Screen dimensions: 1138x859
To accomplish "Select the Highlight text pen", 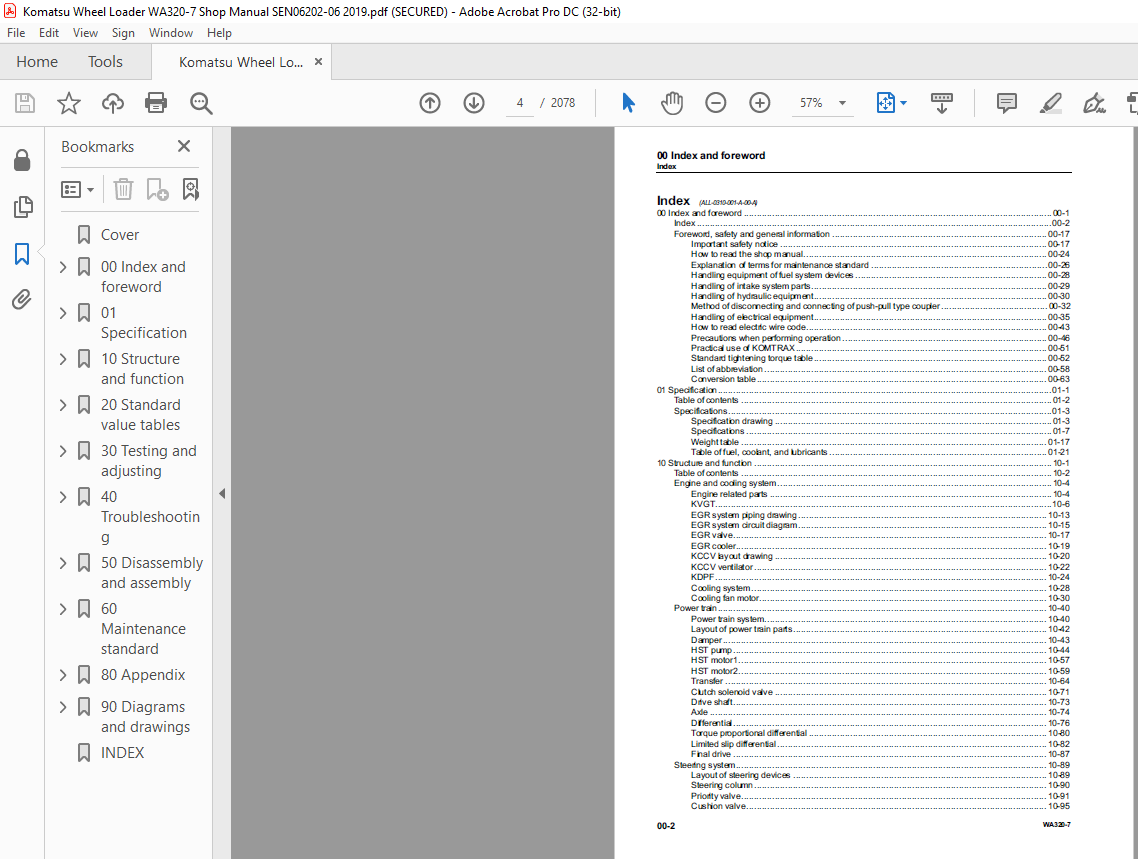I will 1050,103.
